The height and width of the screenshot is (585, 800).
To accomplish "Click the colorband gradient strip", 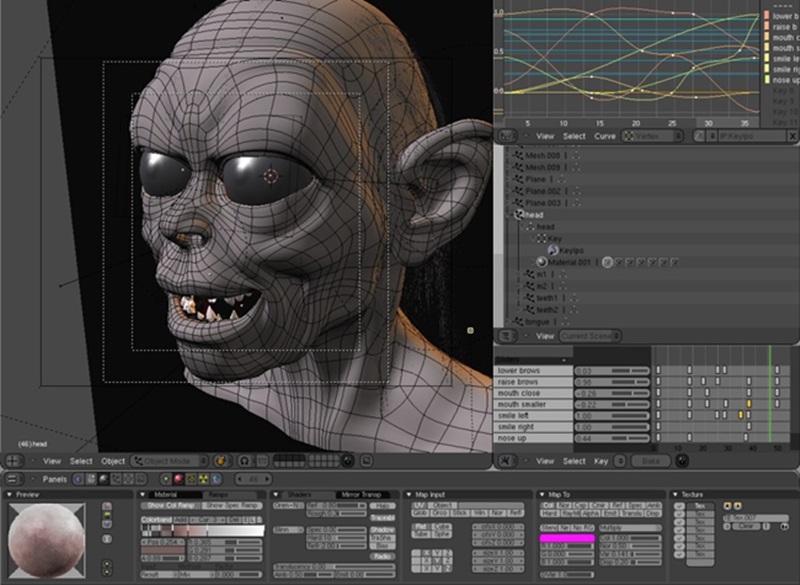I will coord(203,531).
